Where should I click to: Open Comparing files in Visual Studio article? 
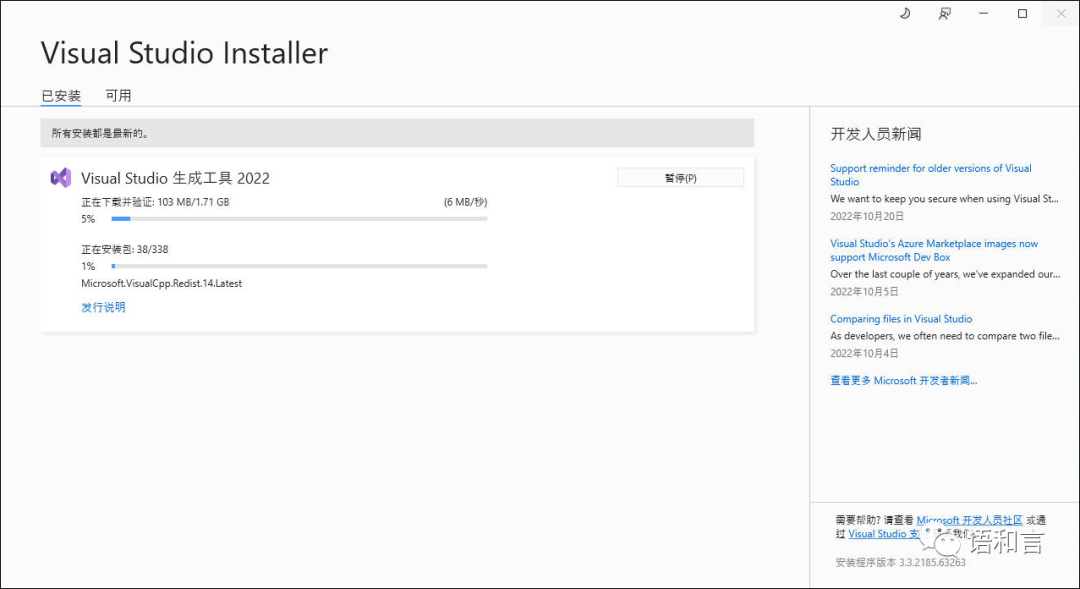(x=901, y=319)
